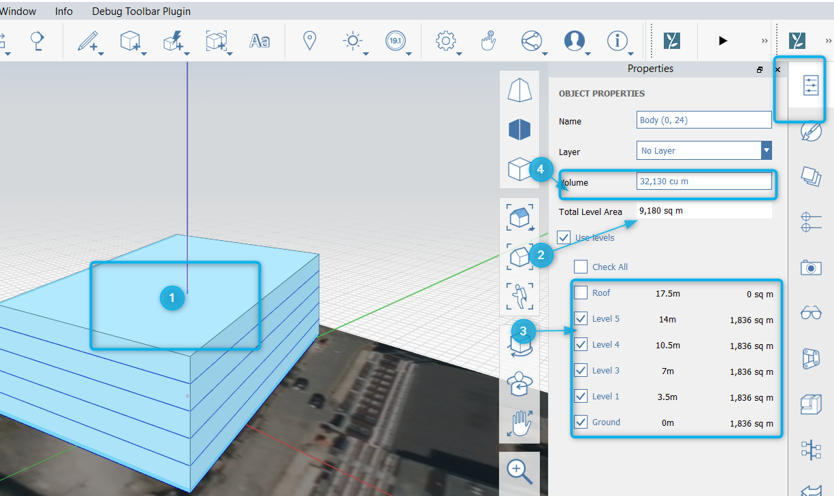Choose the Primitives cube tool
The height and width of the screenshot is (496, 834).
point(130,40)
